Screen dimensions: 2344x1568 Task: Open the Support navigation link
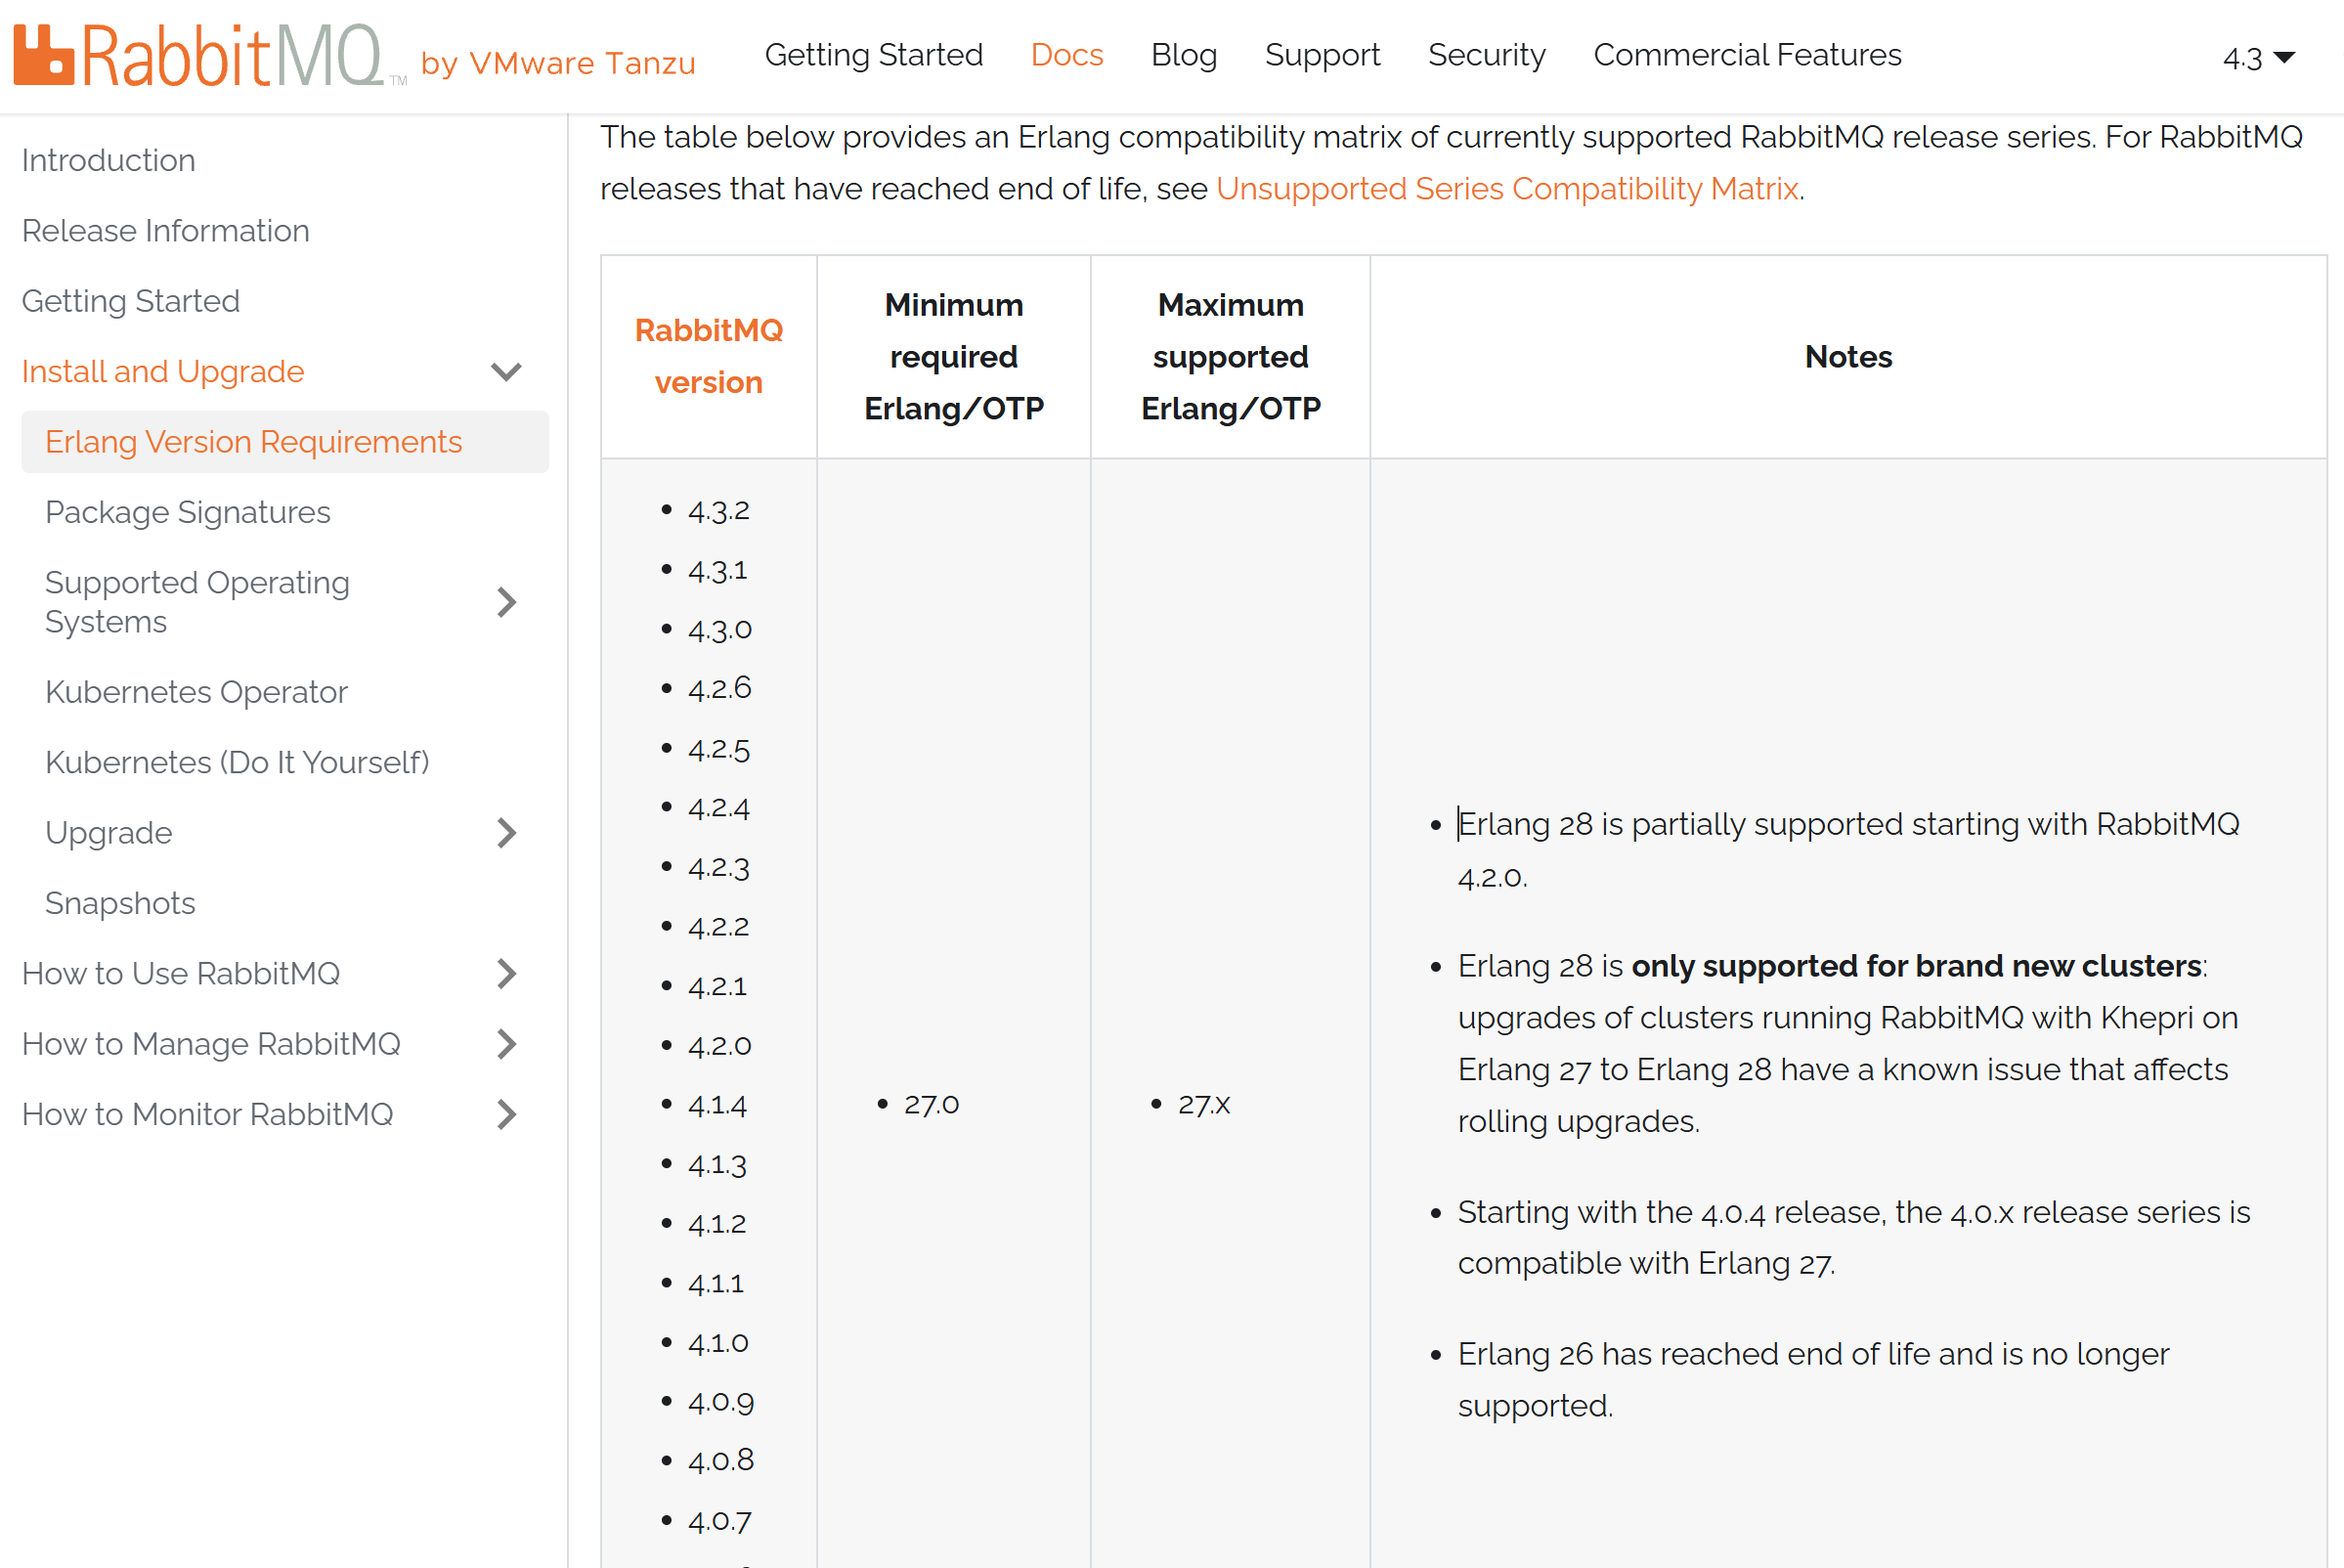point(1322,55)
